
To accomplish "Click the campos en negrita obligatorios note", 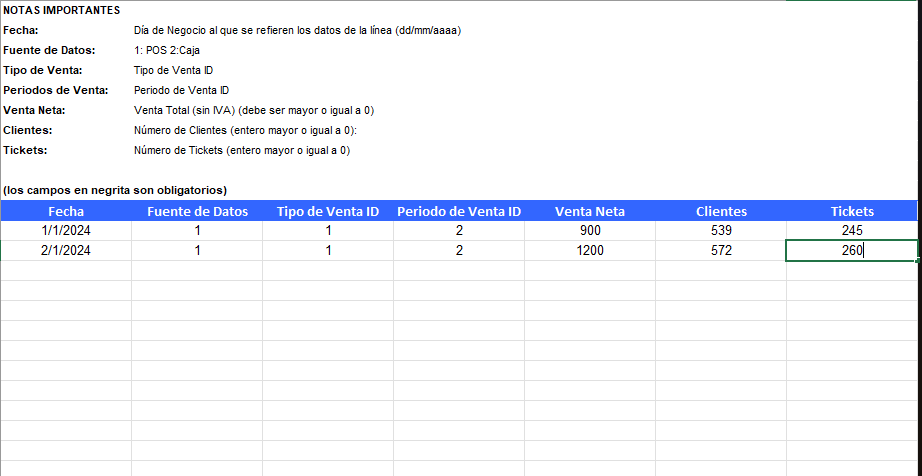I will (115, 190).
